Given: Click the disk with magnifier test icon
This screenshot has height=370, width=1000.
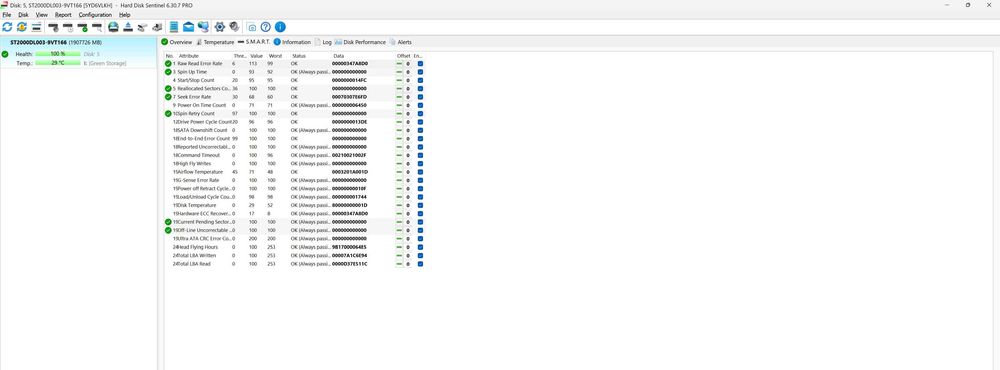Looking at the screenshot, I should pos(97,27).
